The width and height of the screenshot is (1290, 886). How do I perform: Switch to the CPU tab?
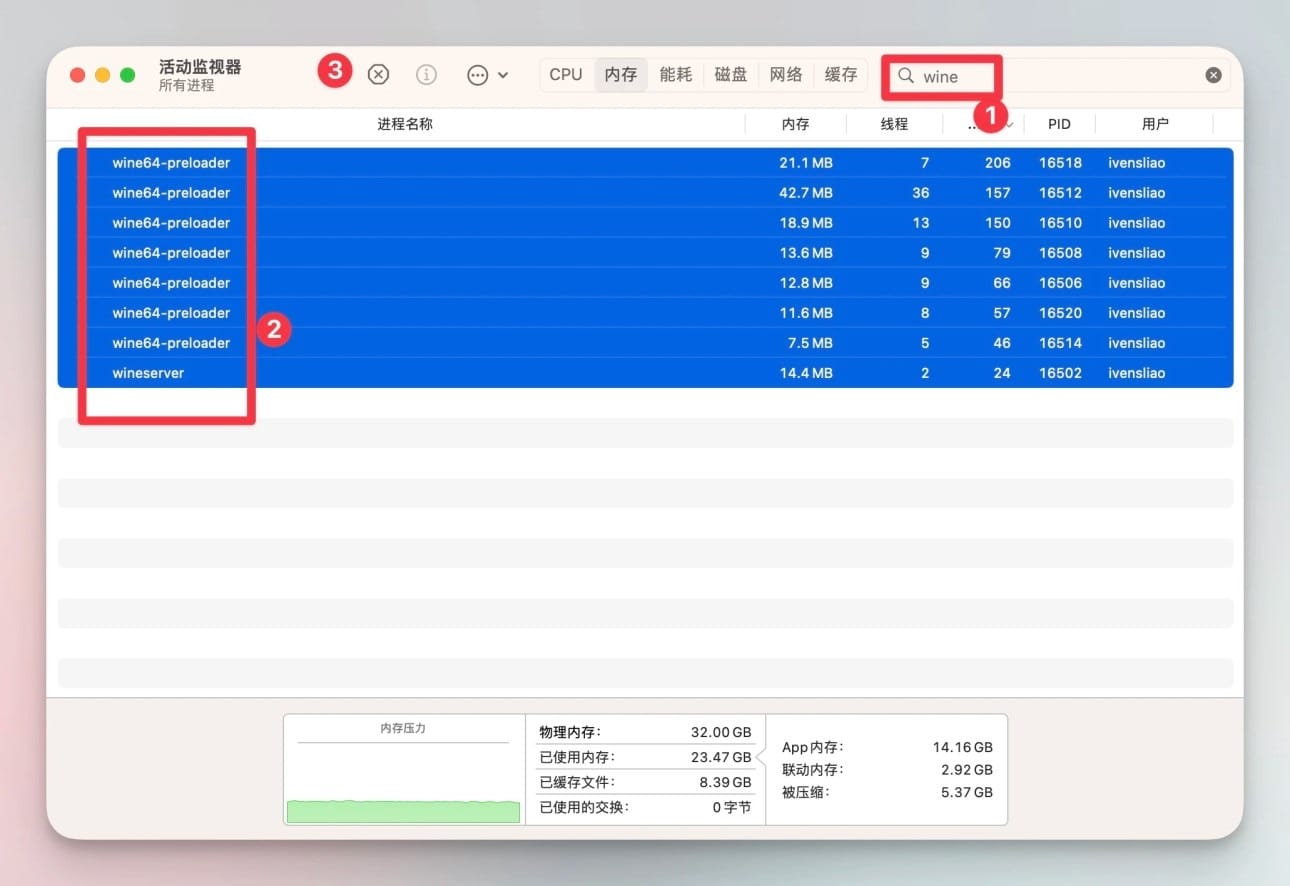566,74
